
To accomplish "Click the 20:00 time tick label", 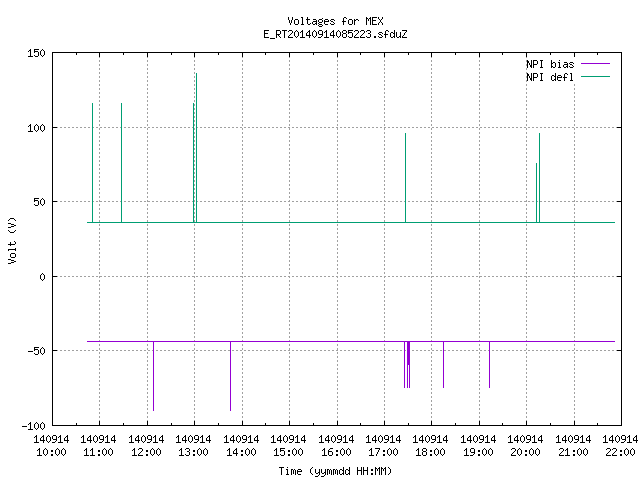I will pos(525,452).
